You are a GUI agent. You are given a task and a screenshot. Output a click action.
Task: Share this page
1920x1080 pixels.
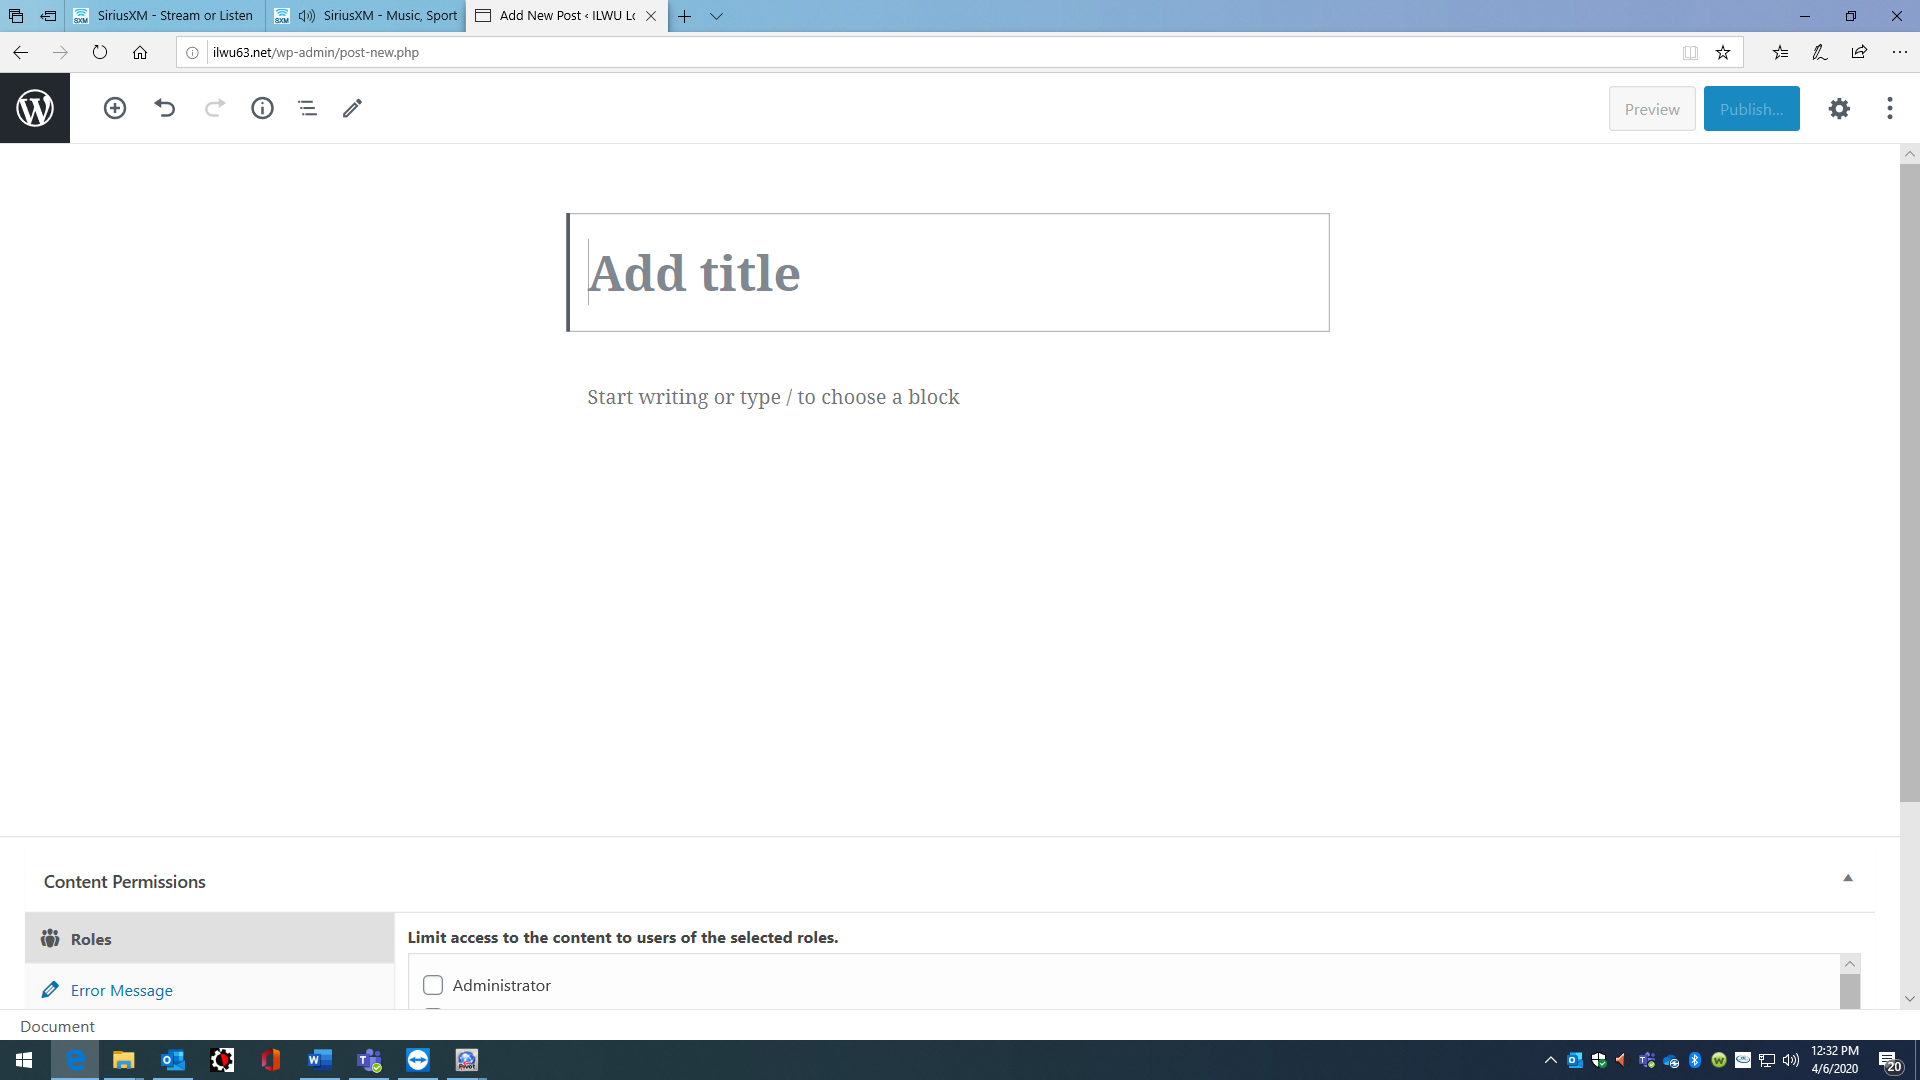coord(1859,52)
